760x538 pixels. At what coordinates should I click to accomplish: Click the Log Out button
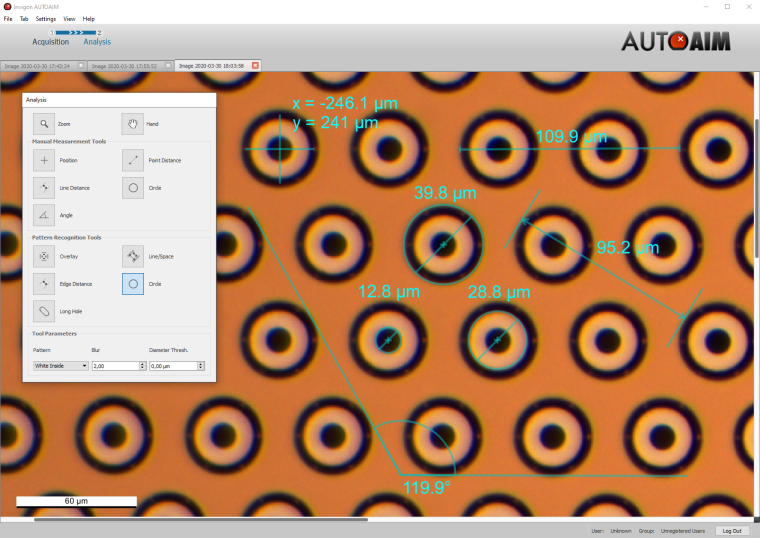click(731, 531)
